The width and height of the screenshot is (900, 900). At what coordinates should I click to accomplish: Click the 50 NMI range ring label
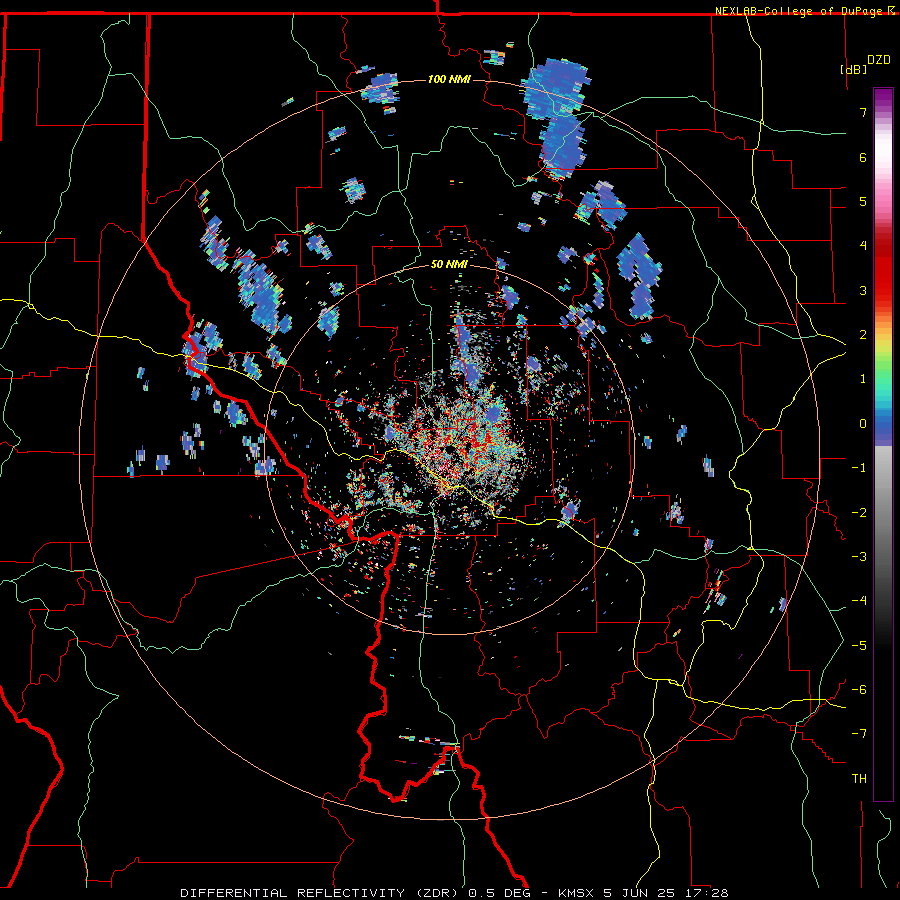coord(449,264)
